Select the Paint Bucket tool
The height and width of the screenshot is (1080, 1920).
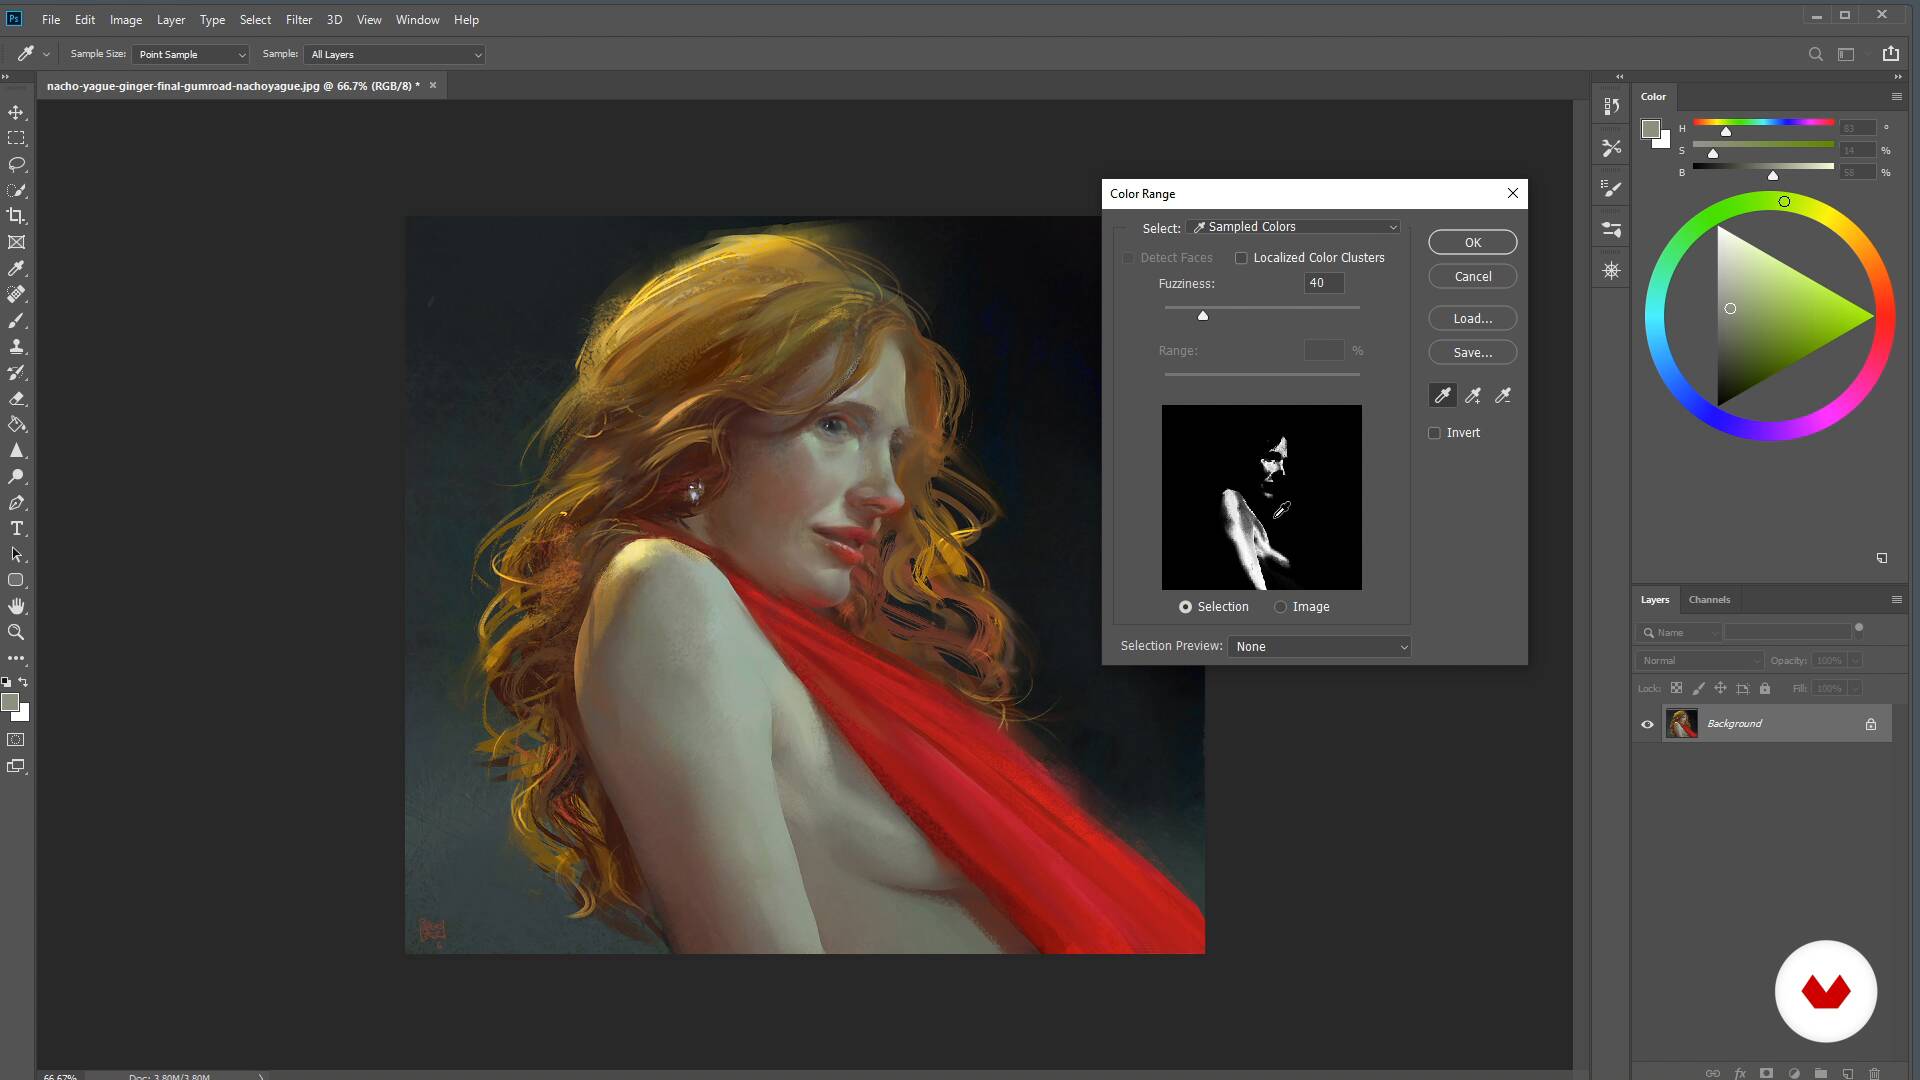pos(16,424)
